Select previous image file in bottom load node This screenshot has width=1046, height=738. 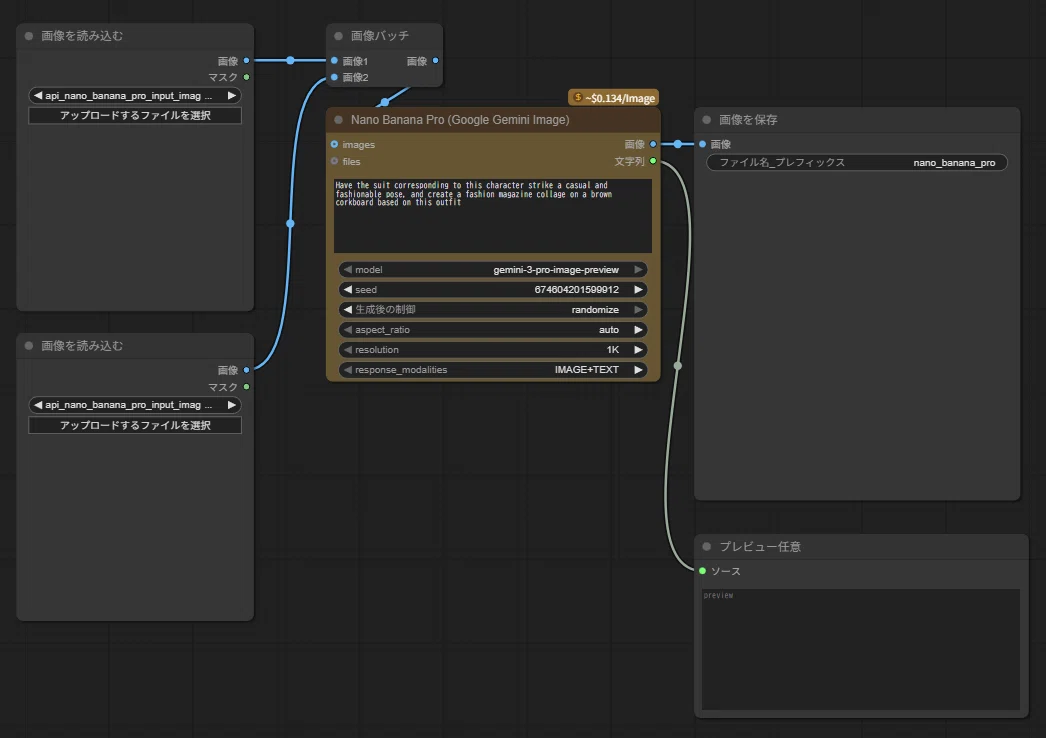tap(37, 405)
